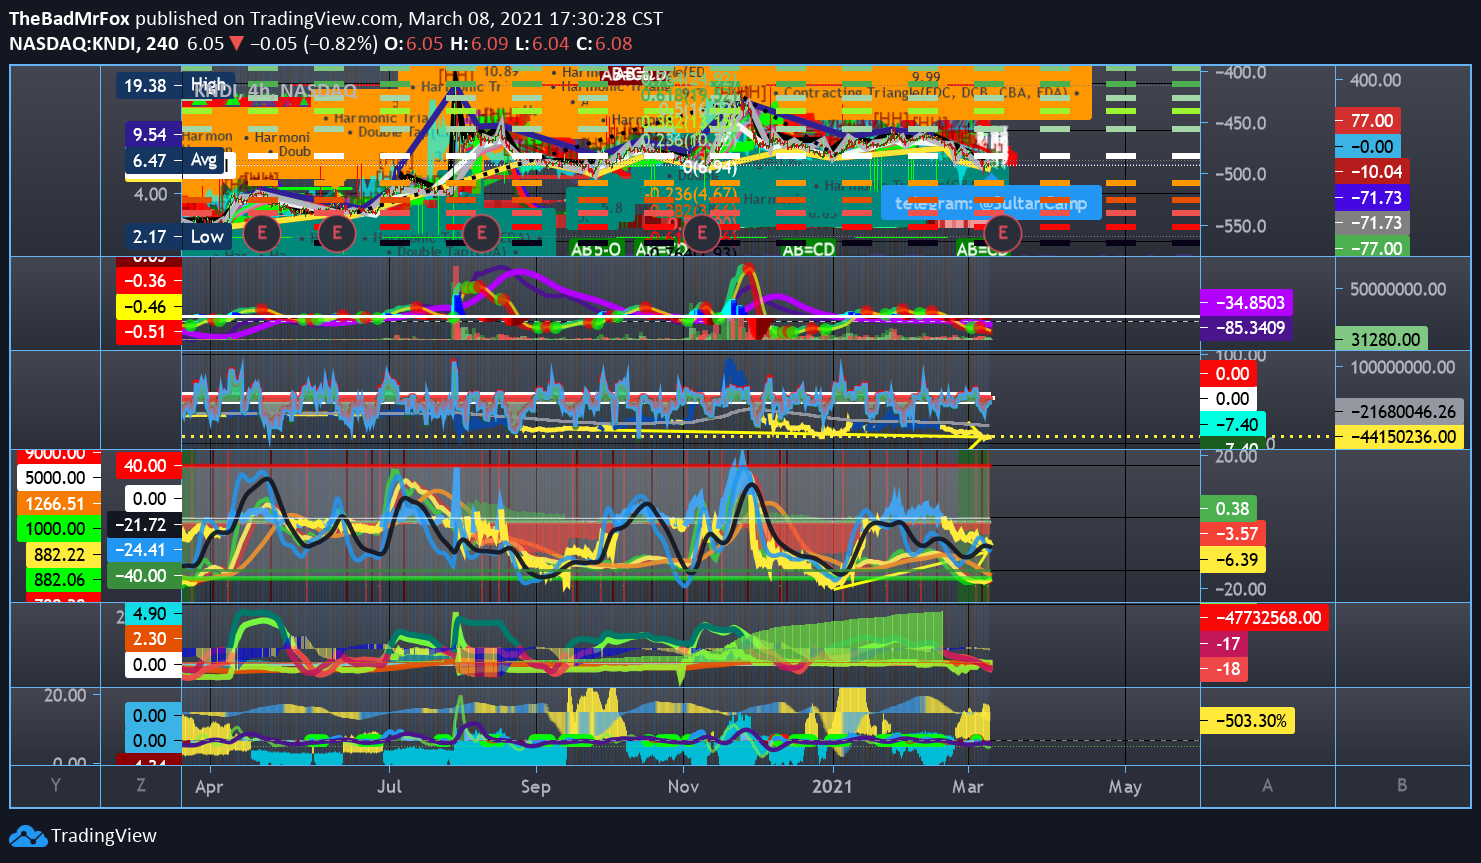The width and height of the screenshot is (1481, 863).
Task: Click the cyan 4.90 scale label
Action: tap(153, 613)
